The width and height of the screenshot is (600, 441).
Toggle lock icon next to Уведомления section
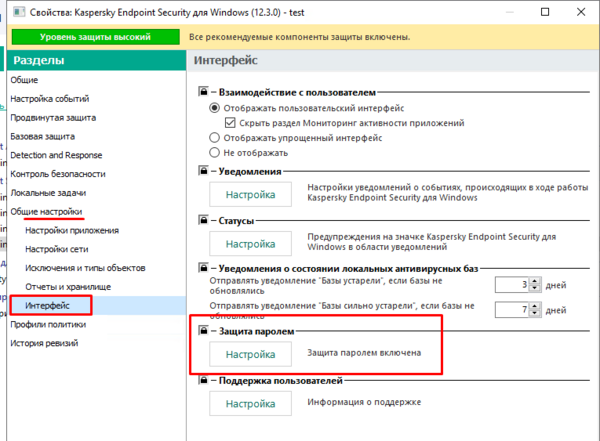click(203, 170)
